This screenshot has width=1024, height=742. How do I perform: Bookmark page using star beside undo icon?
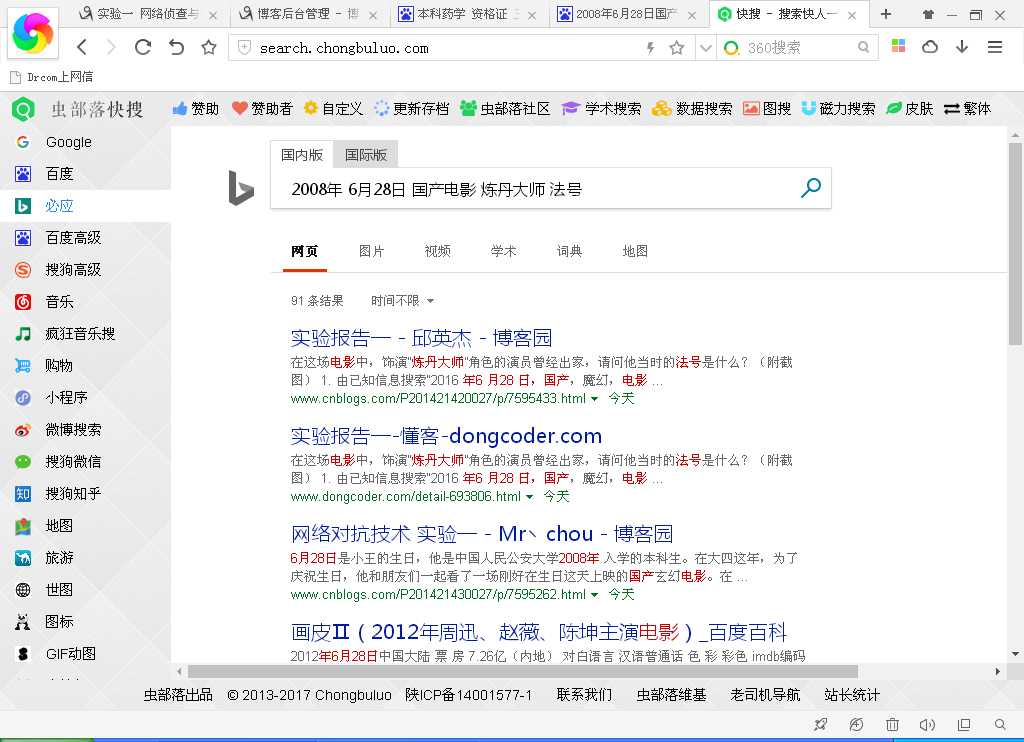click(x=208, y=47)
